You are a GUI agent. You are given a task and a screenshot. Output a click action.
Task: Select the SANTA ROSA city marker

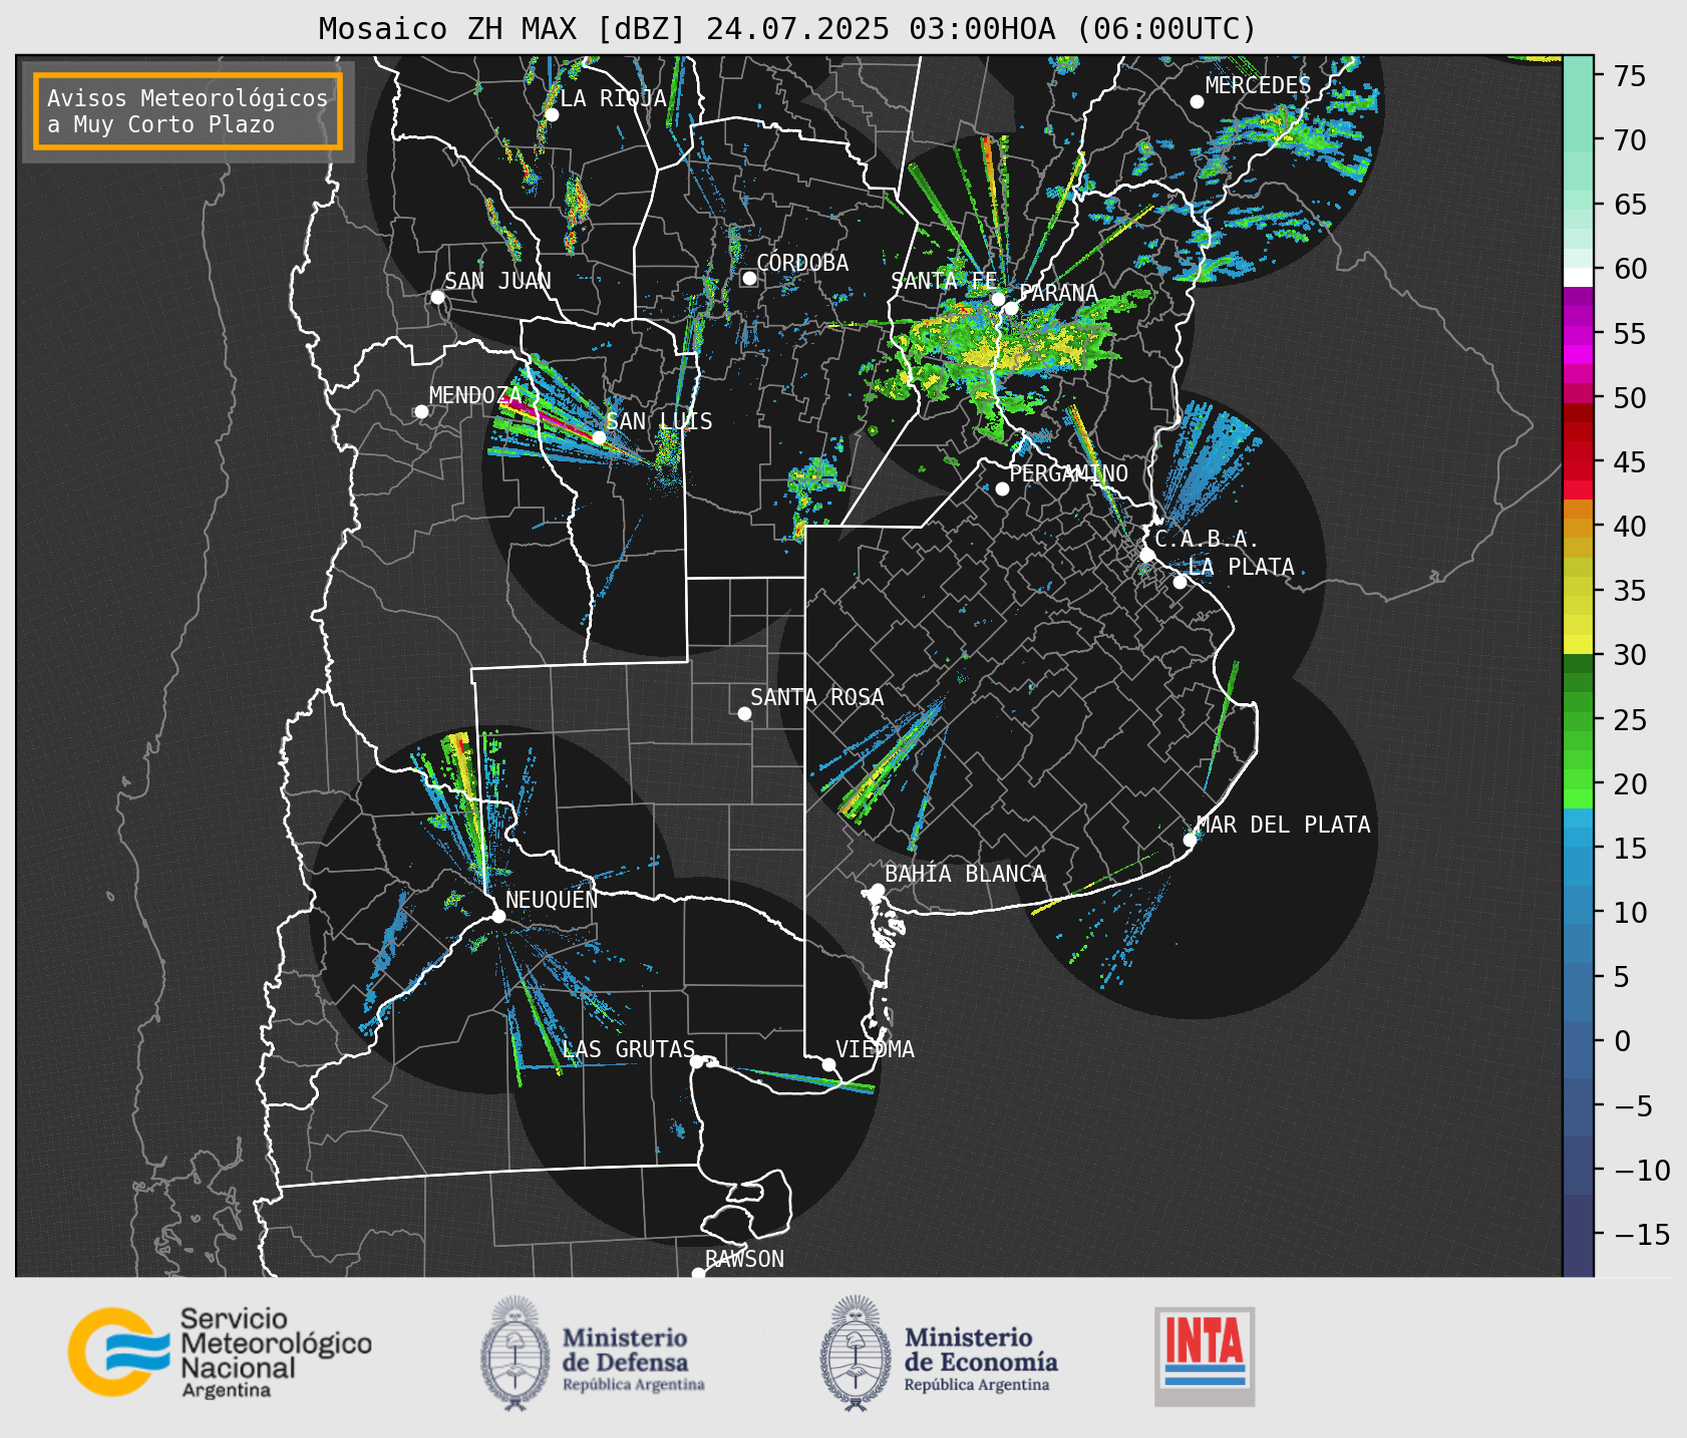point(744,713)
